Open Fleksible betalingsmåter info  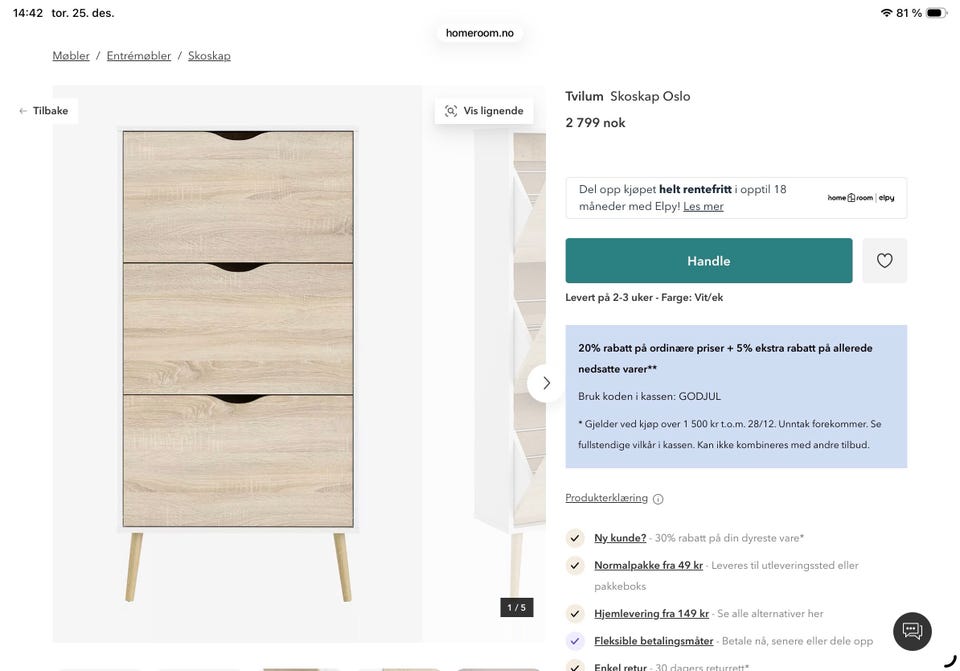(x=653, y=641)
